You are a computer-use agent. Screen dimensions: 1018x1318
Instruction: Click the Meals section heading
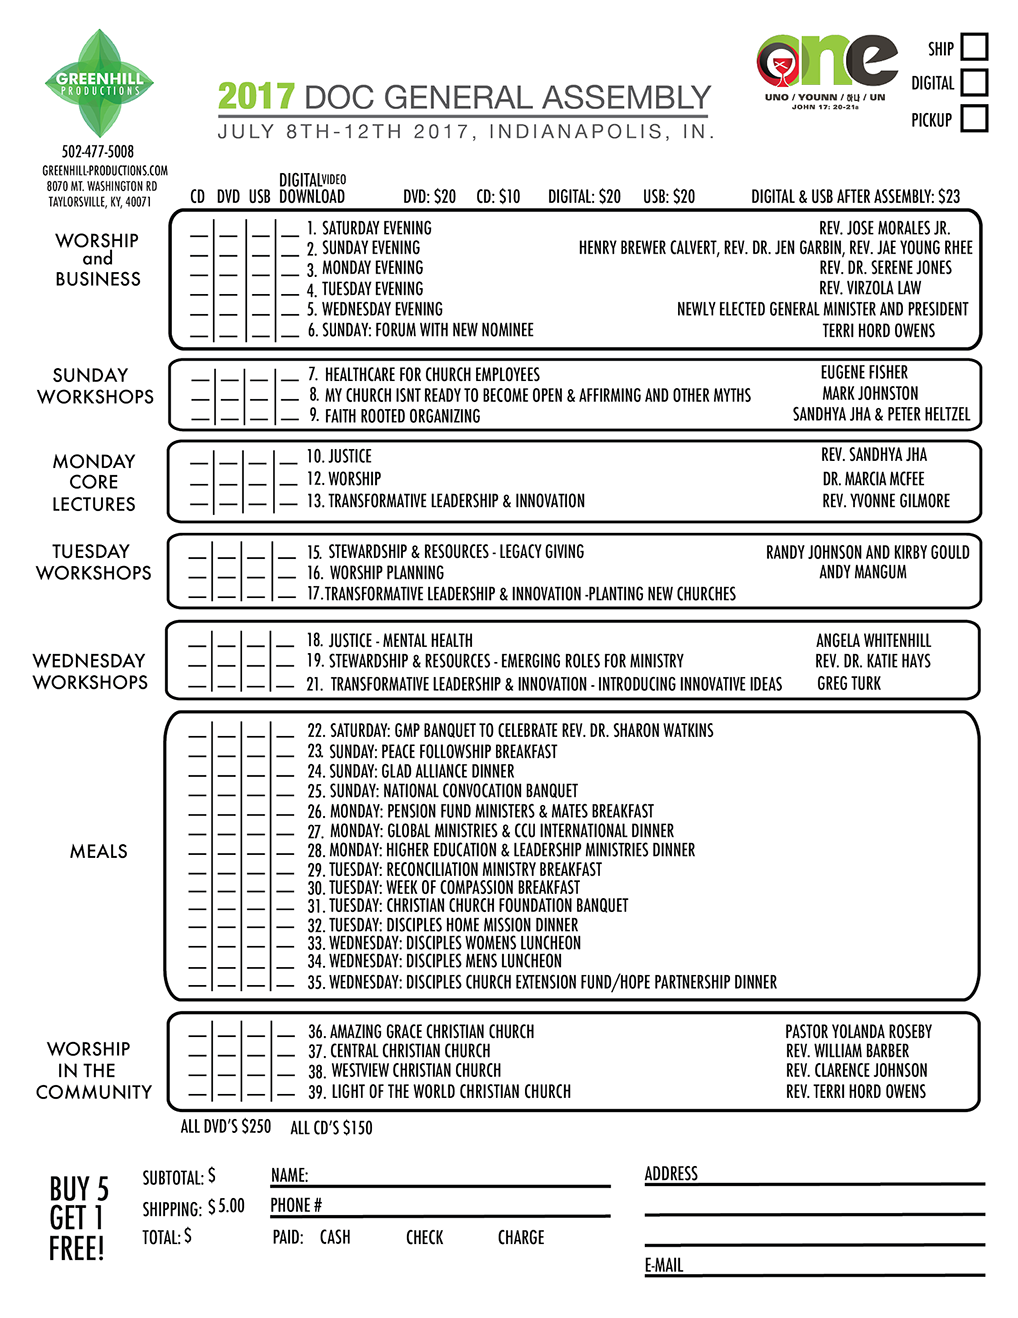click(x=98, y=852)
